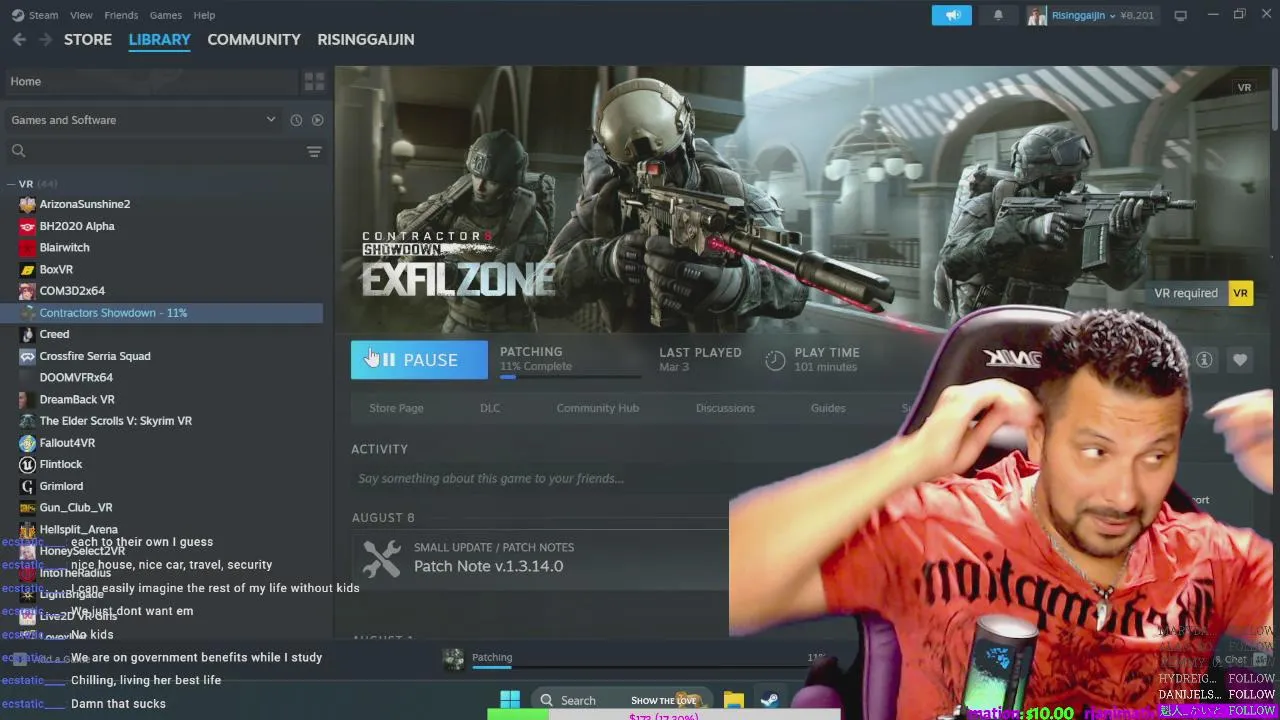Click the ready-to-play filter icon
Image resolution: width=1280 pixels, height=720 pixels.
click(x=317, y=120)
